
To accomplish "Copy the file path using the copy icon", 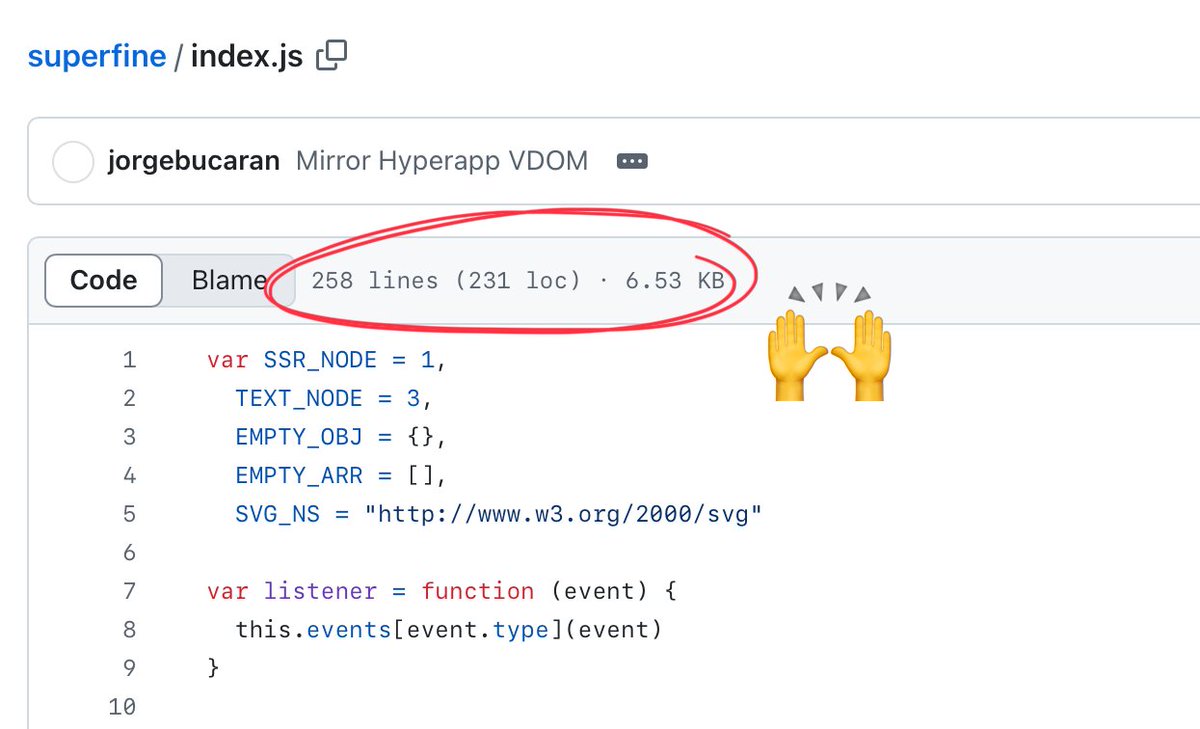I will tap(331, 56).
